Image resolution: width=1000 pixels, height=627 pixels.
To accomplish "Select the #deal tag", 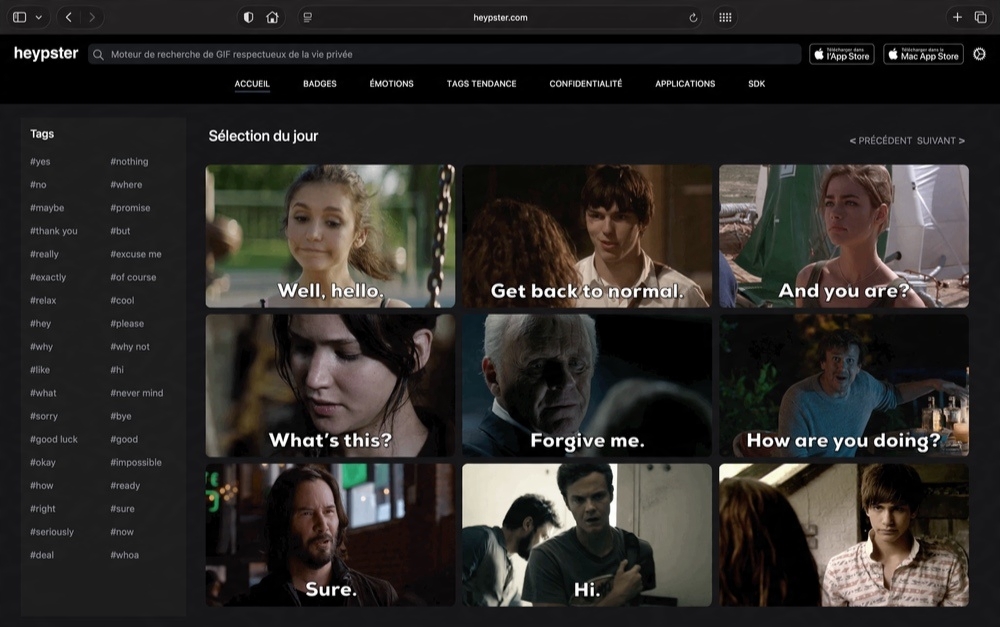I will click(42, 555).
